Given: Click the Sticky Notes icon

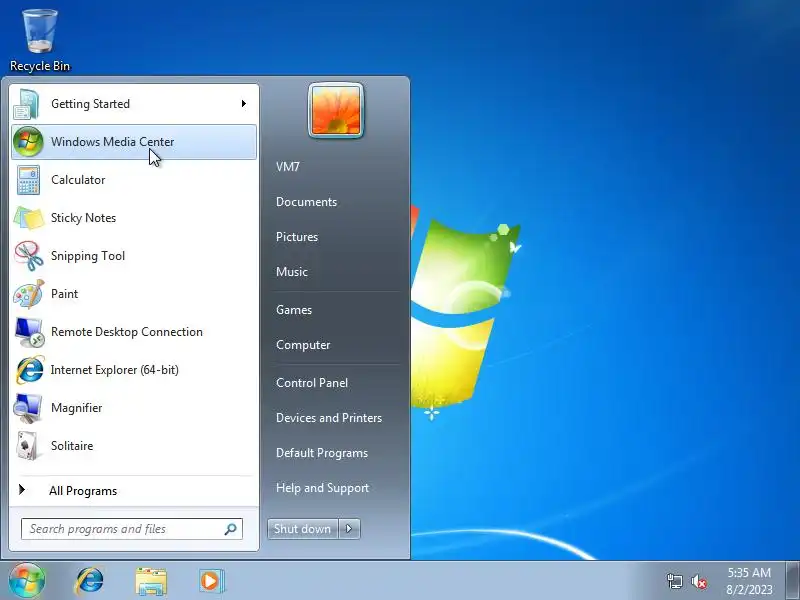Looking at the screenshot, I should (x=29, y=218).
